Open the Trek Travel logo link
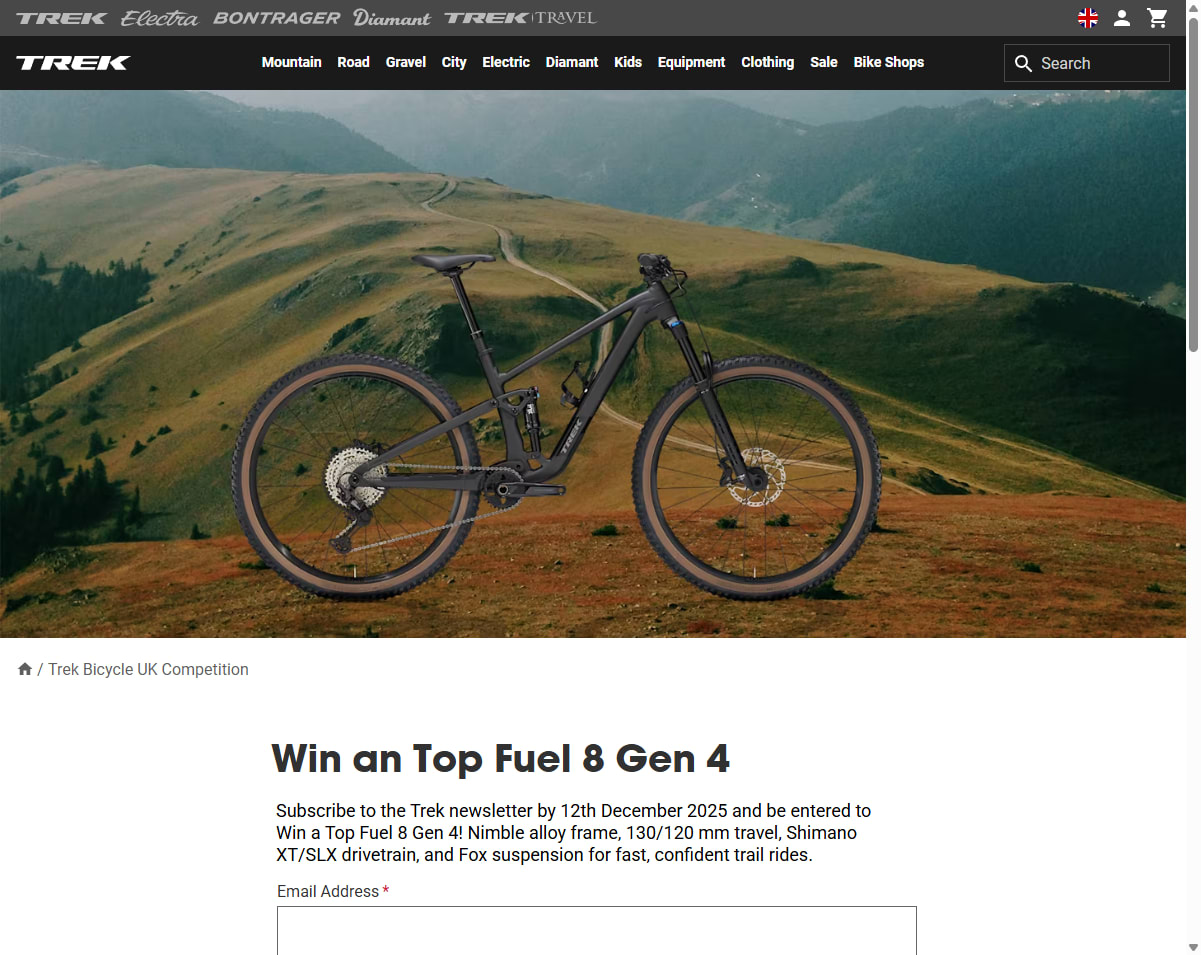The height and width of the screenshot is (955, 1201). pyautogui.click(x=520, y=18)
